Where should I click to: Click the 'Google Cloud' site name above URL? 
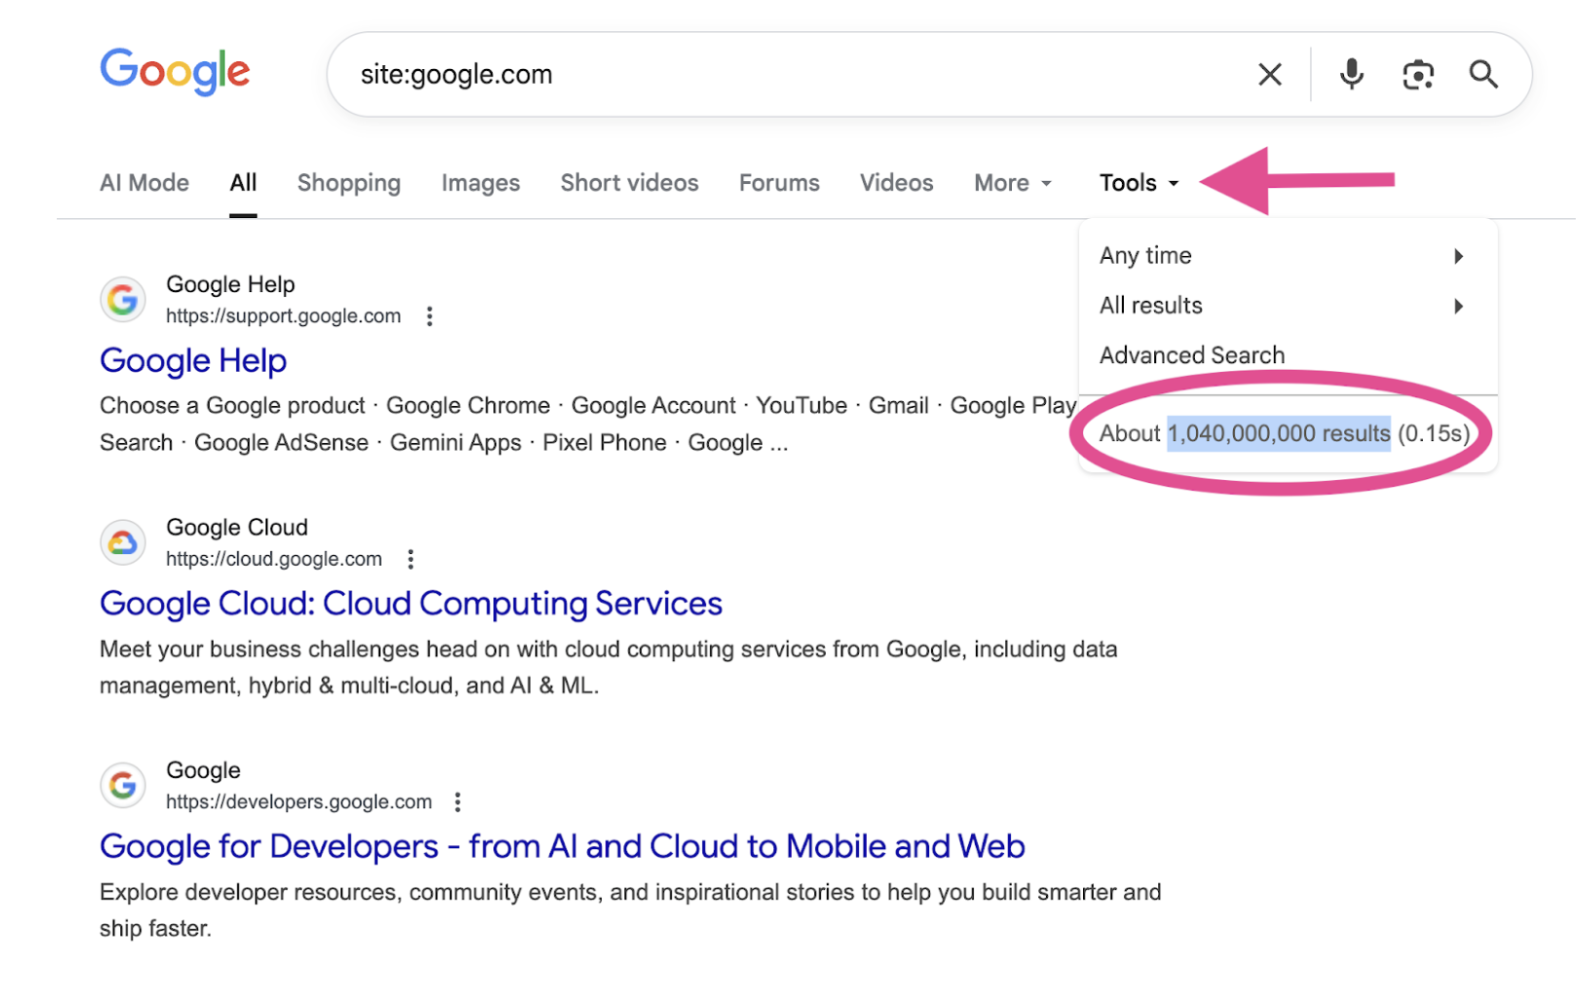pyautogui.click(x=237, y=527)
